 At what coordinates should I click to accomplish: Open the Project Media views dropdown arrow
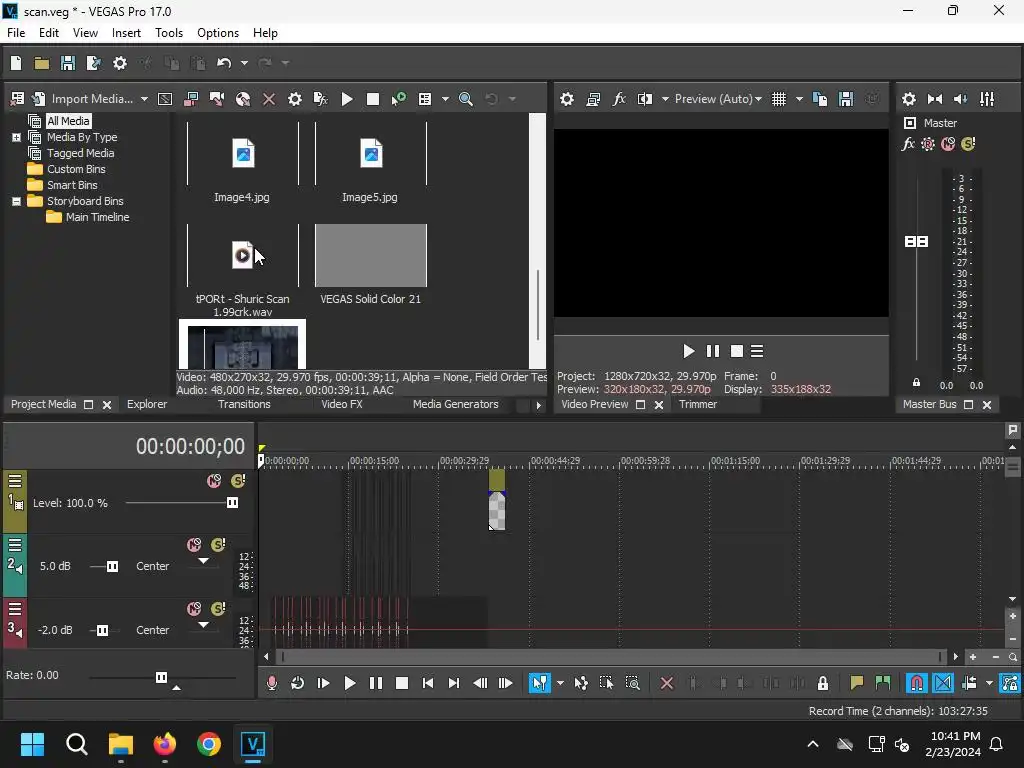445,99
